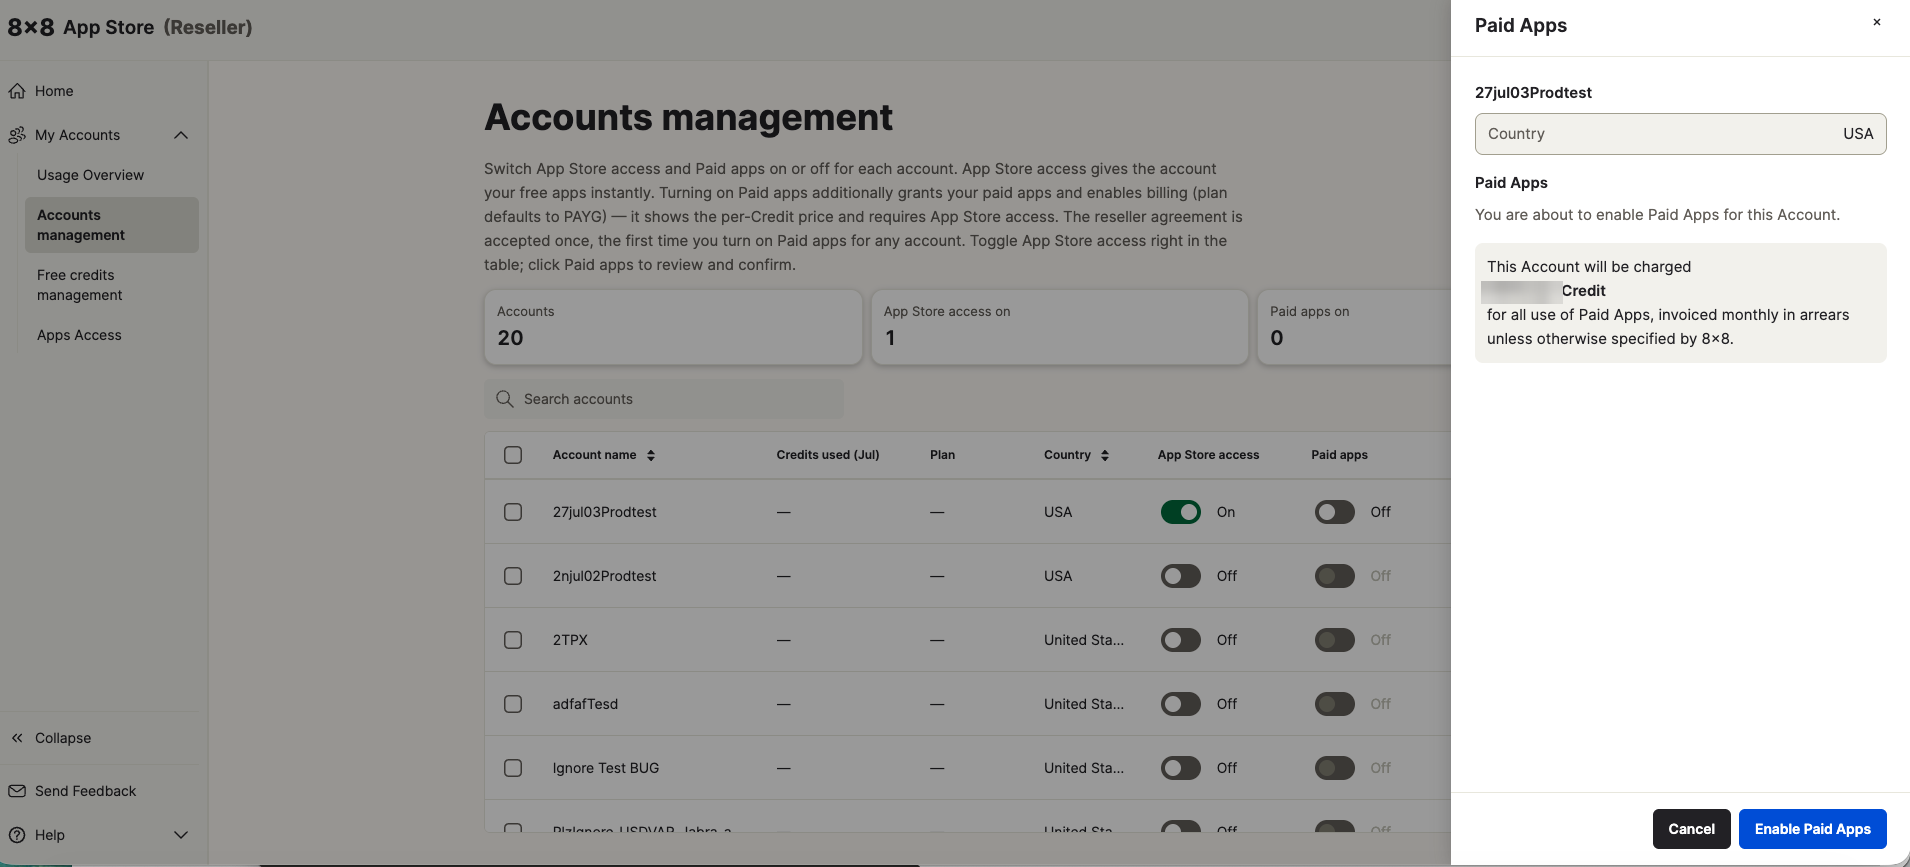Enable App Store access for 2TPX

click(x=1181, y=640)
